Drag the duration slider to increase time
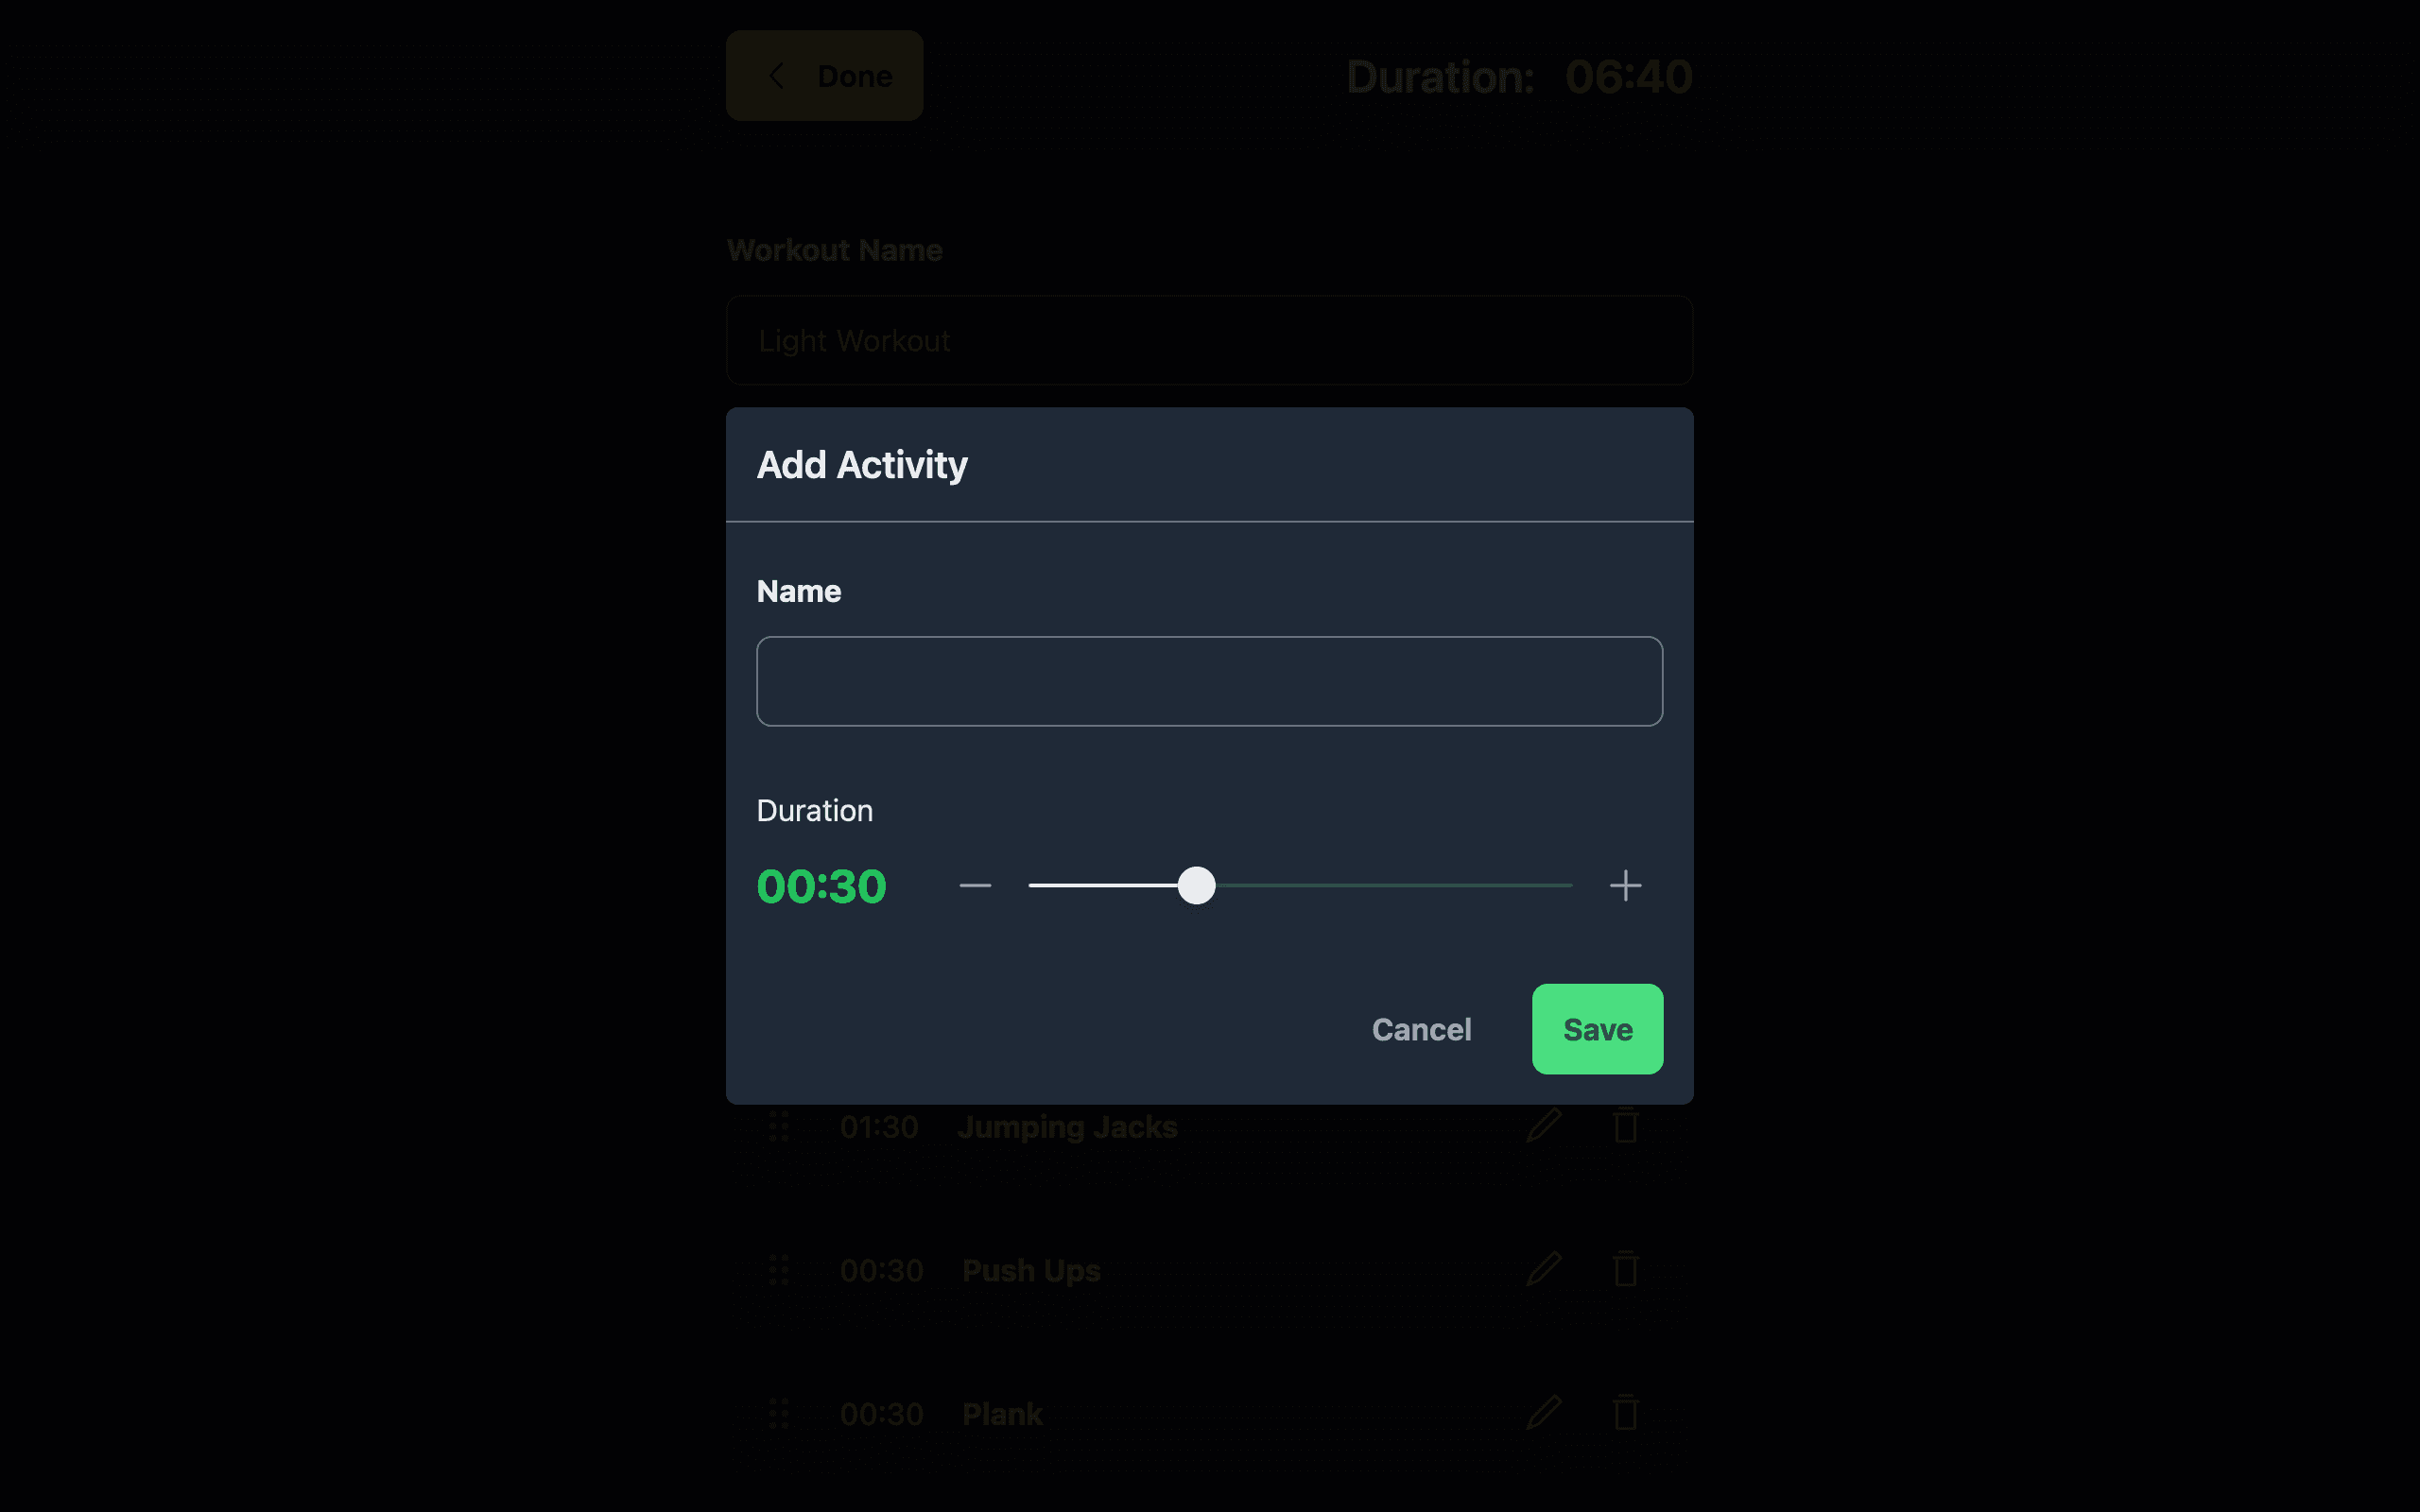2420x1512 pixels. pyautogui.click(x=1195, y=886)
